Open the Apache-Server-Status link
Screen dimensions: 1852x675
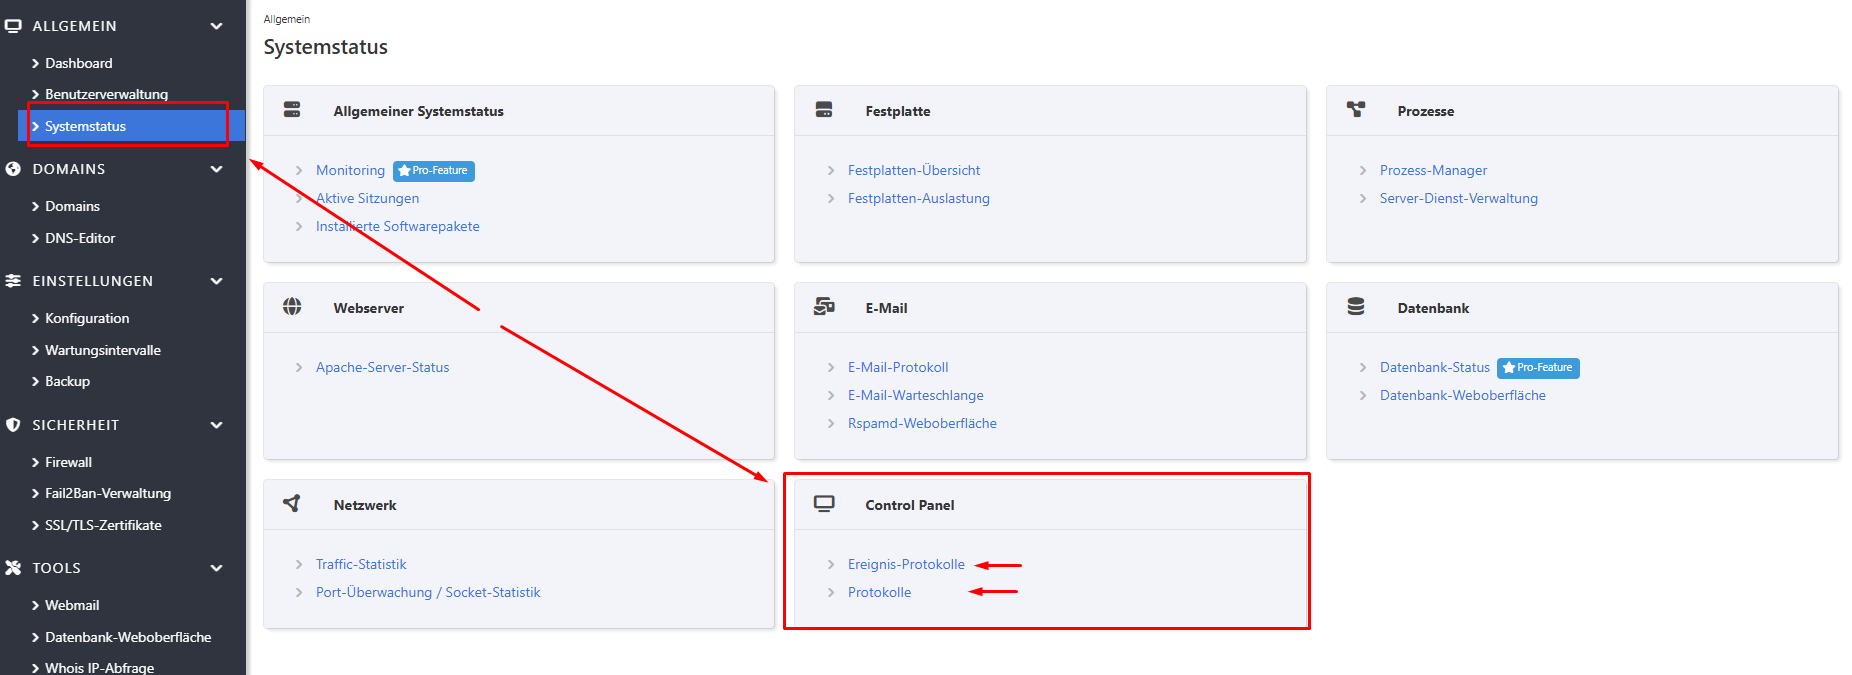(x=382, y=368)
